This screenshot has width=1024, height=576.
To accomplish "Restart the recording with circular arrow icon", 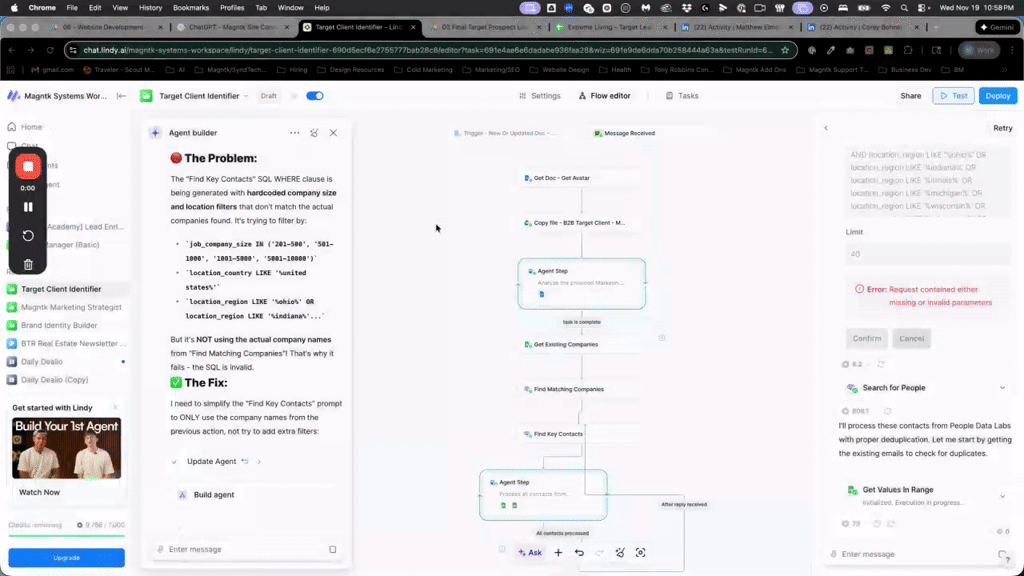I will 28,236.
